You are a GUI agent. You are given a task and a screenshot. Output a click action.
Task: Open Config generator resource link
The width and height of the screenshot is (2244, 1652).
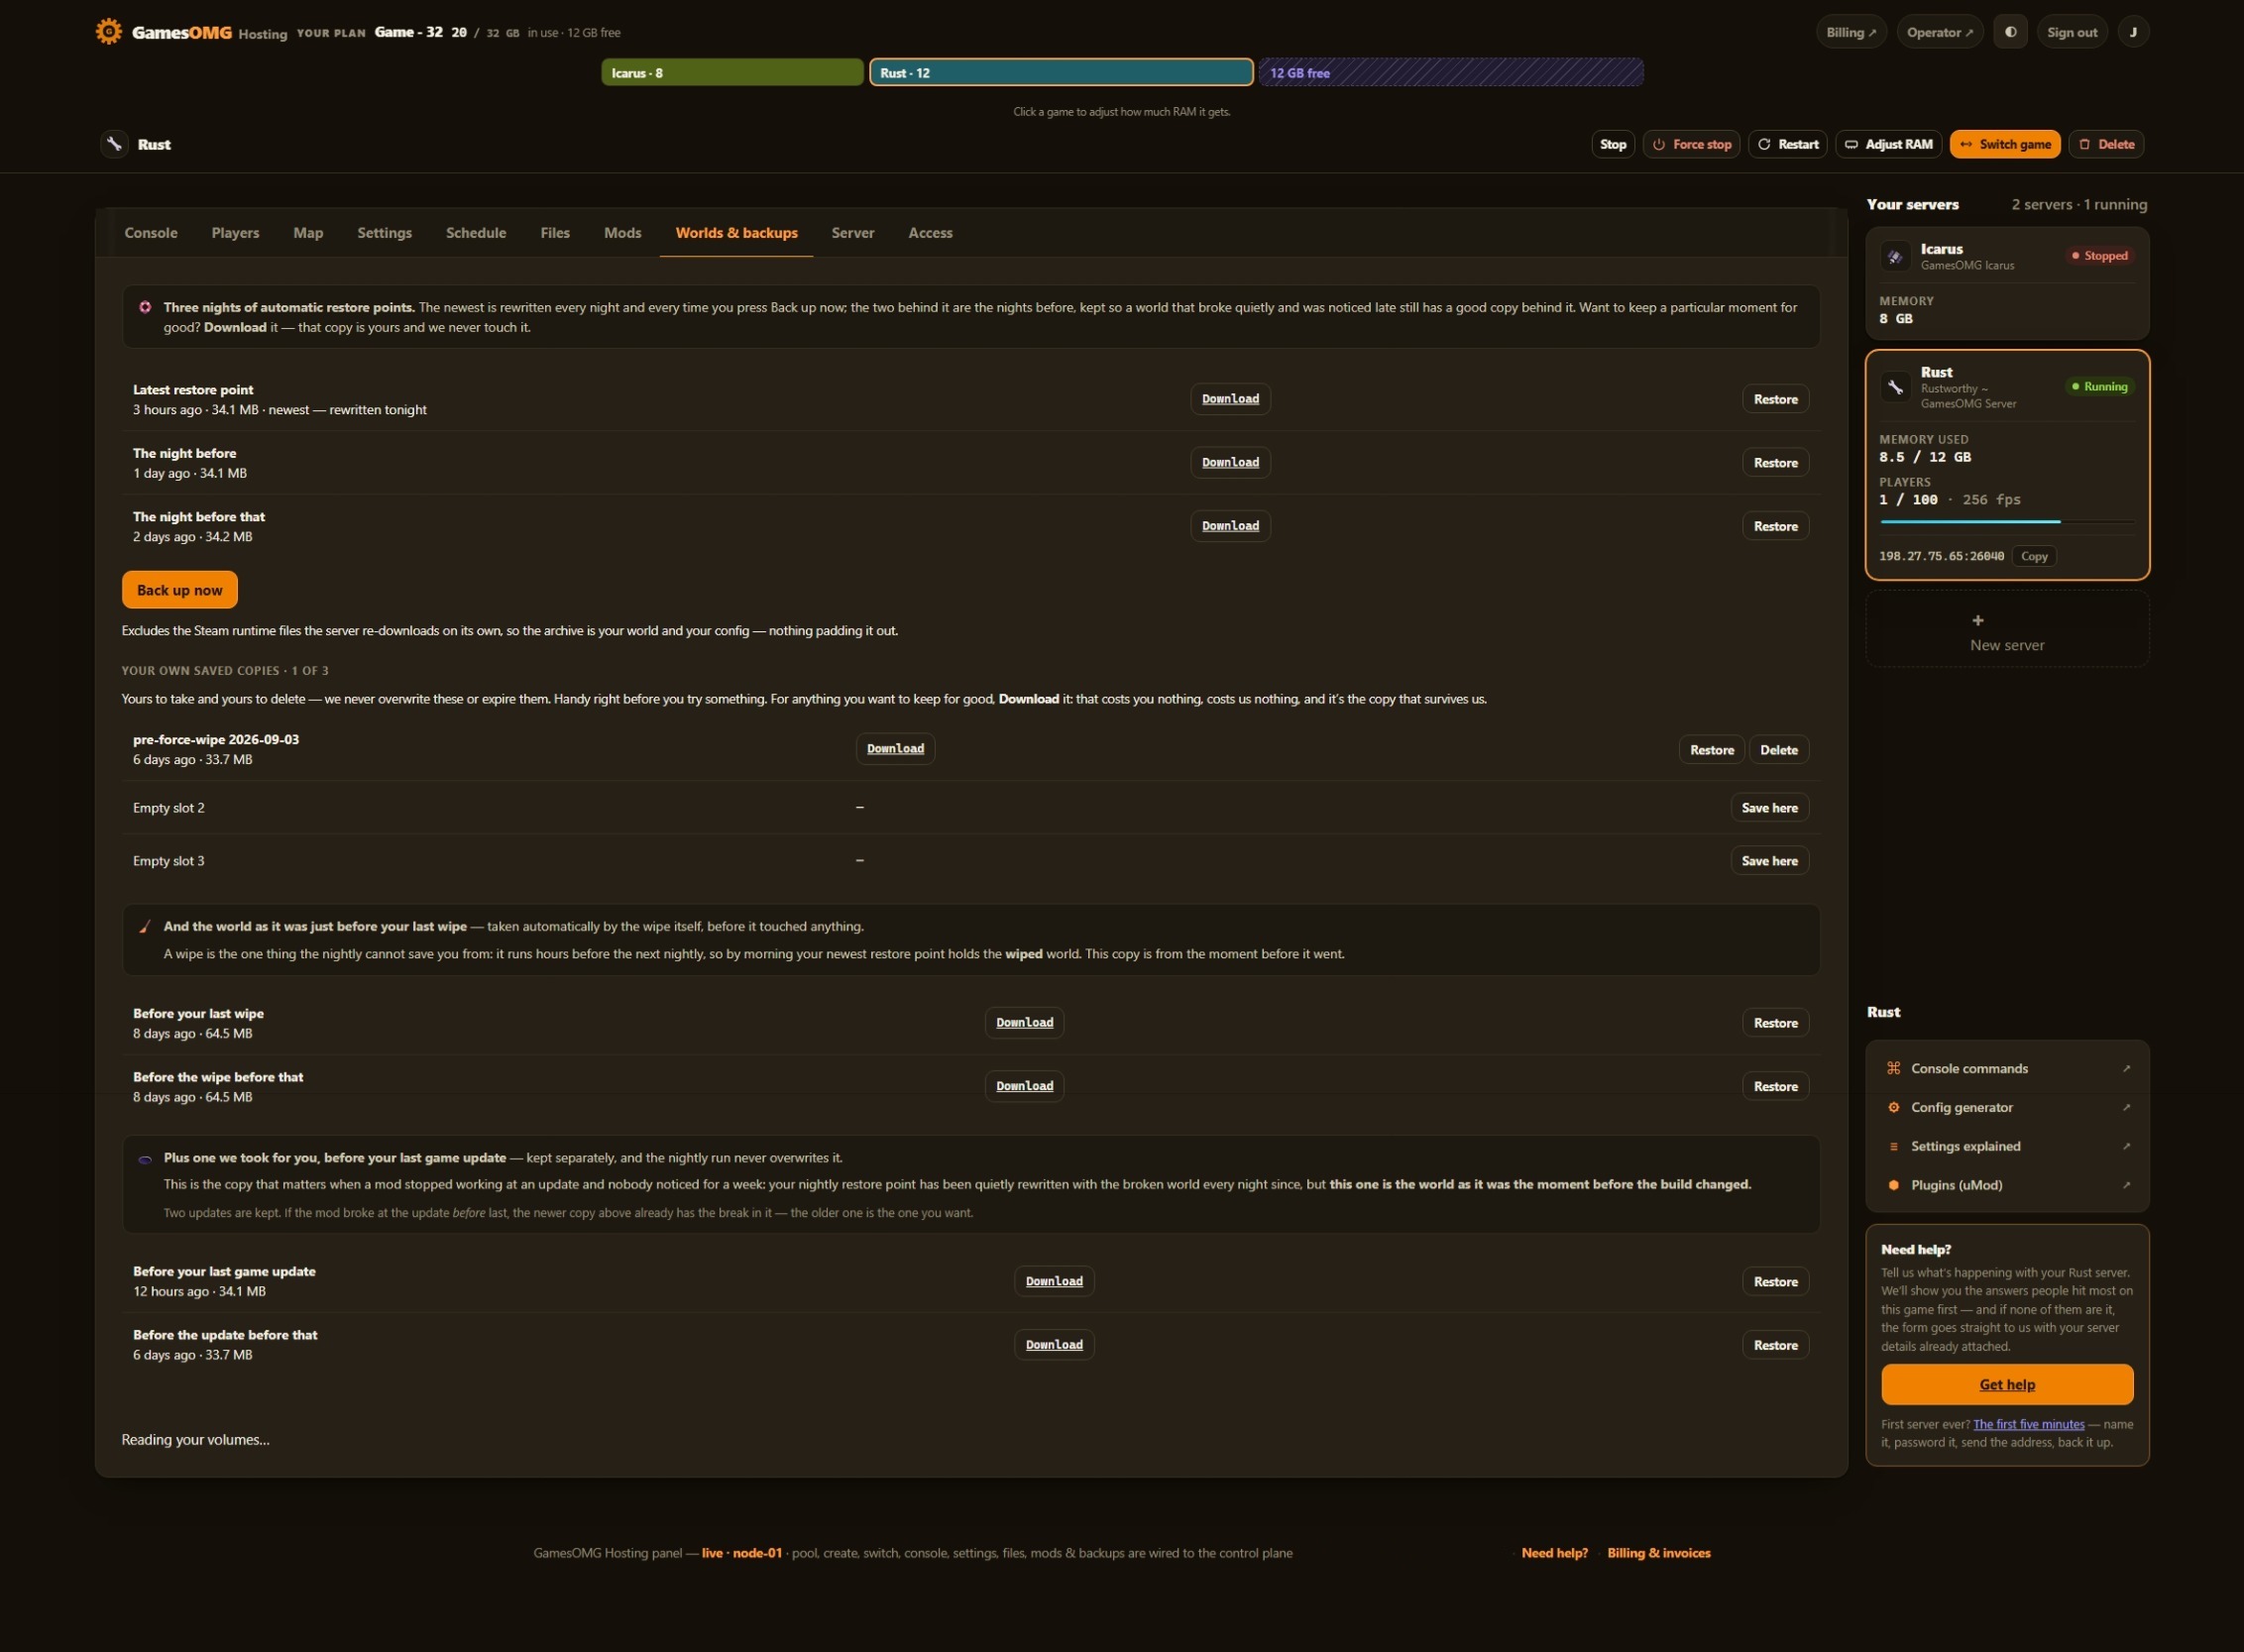2007,1107
